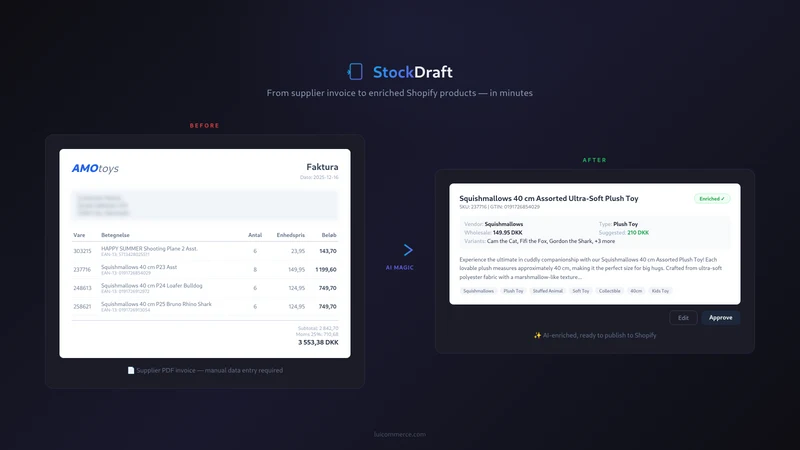Click the StockDraft phone logo icon

point(355,72)
